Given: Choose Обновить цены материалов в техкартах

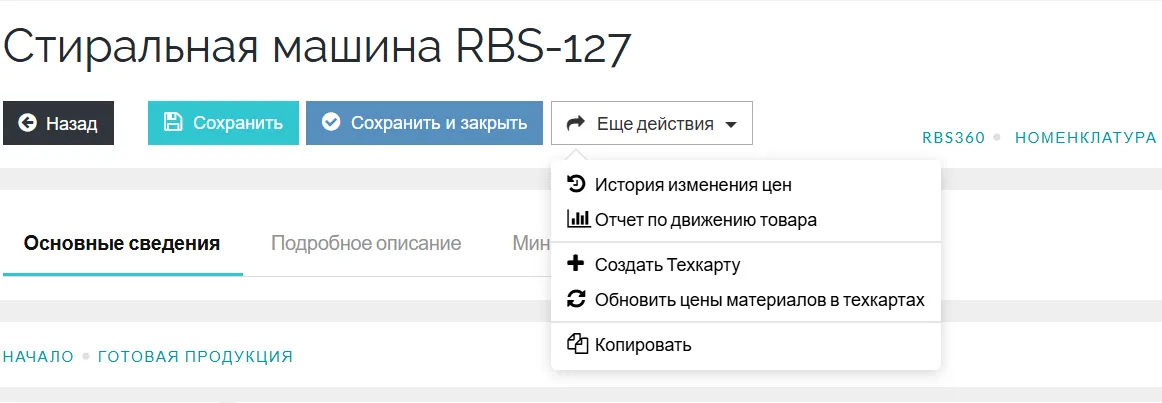Looking at the screenshot, I should click(759, 300).
